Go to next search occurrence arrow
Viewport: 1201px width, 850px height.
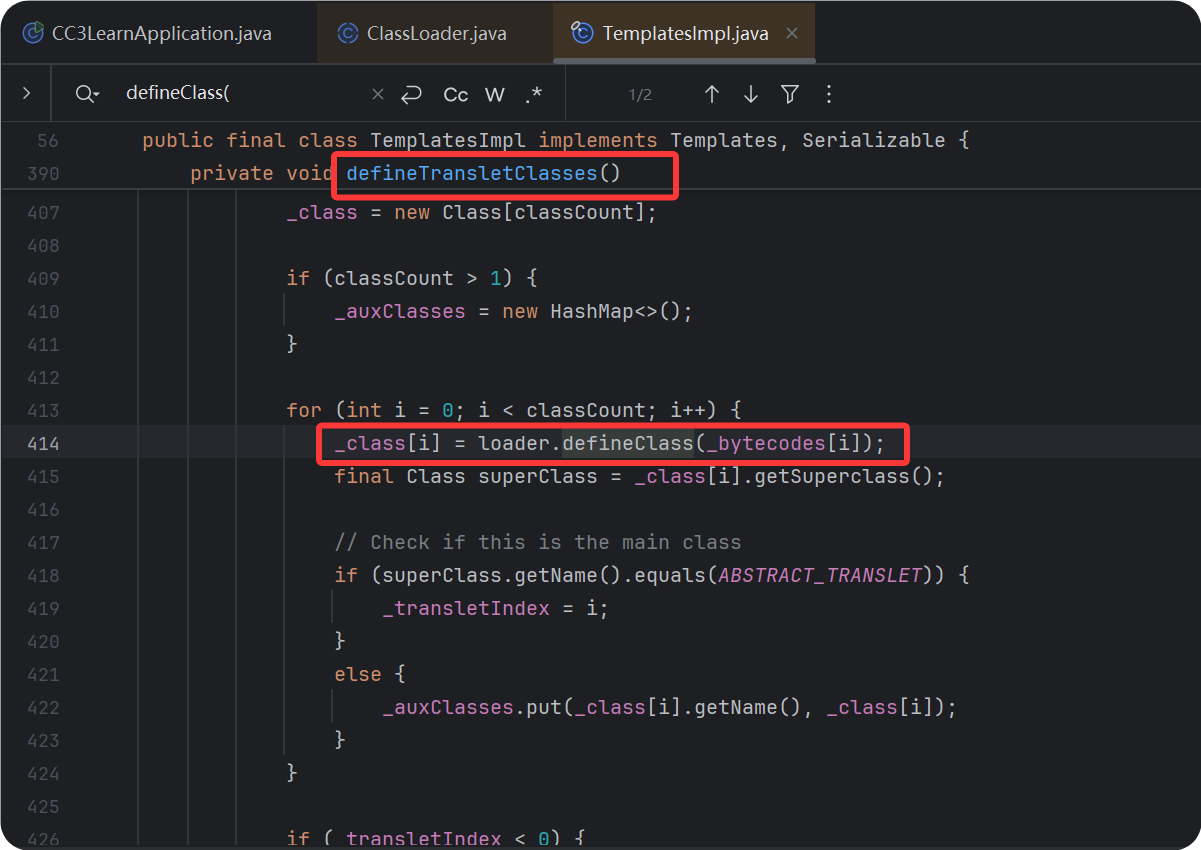pyautogui.click(x=751, y=94)
